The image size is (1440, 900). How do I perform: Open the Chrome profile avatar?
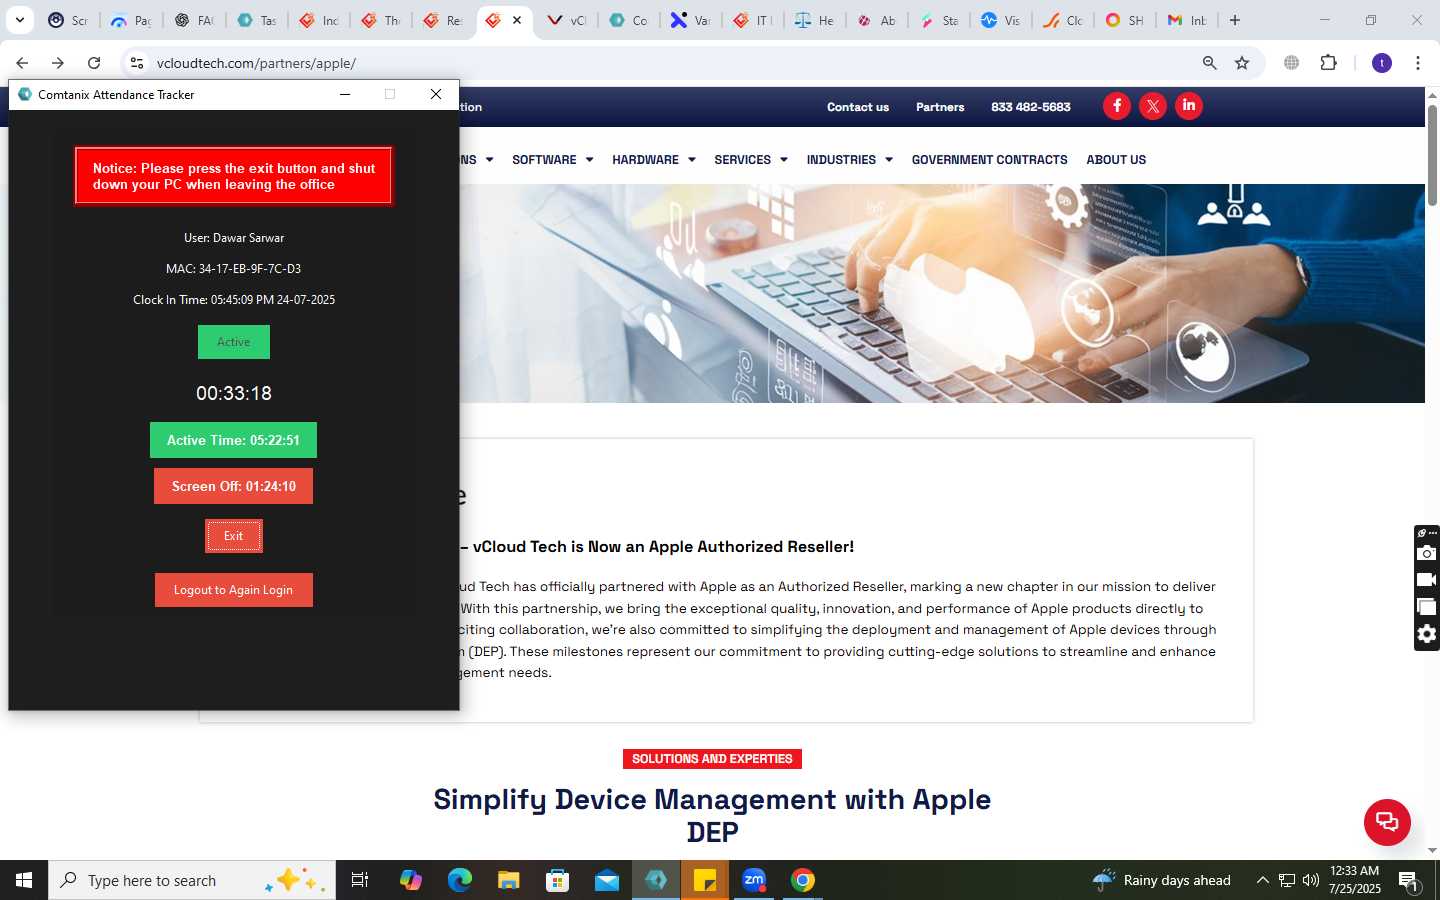(1382, 63)
